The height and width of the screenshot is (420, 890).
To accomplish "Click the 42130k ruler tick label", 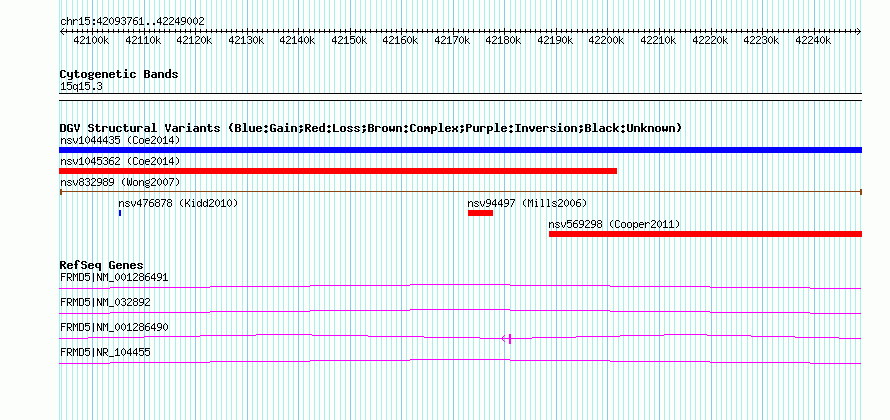I will [247, 40].
